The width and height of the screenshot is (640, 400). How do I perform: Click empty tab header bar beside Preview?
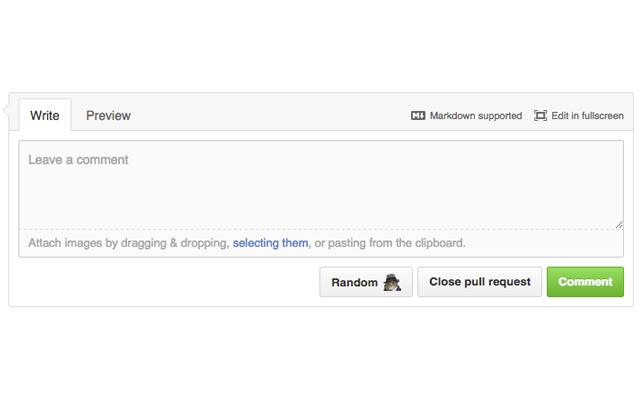269,116
